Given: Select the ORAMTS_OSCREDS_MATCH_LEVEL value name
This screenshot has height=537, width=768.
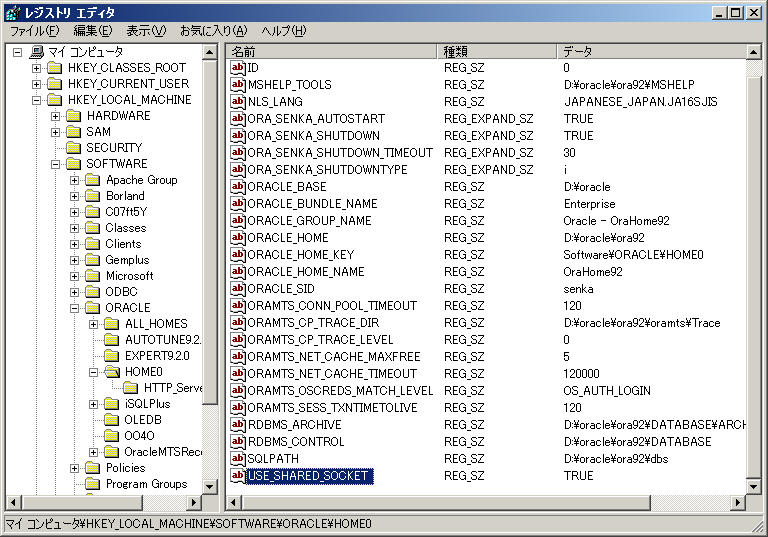Looking at the screenshot, I should click(340, 391).
